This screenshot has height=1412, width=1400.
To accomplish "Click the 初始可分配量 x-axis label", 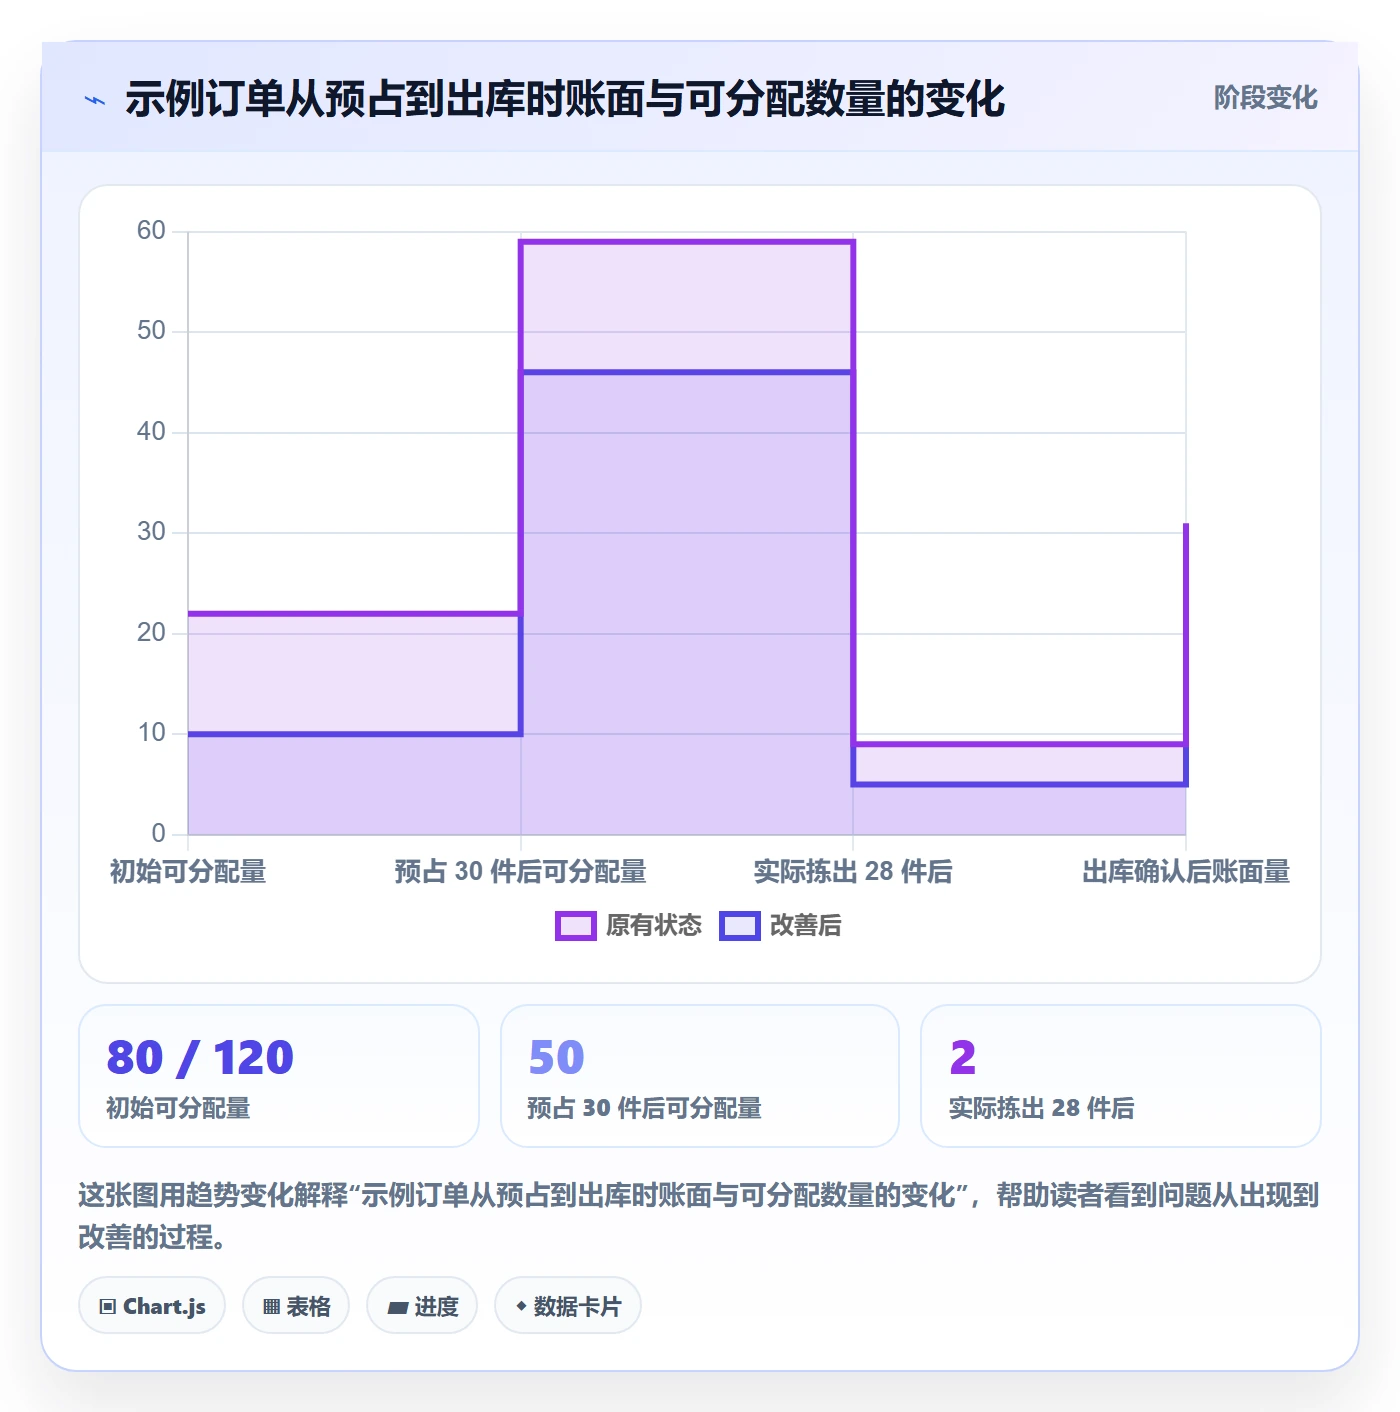I will point(188,872).
